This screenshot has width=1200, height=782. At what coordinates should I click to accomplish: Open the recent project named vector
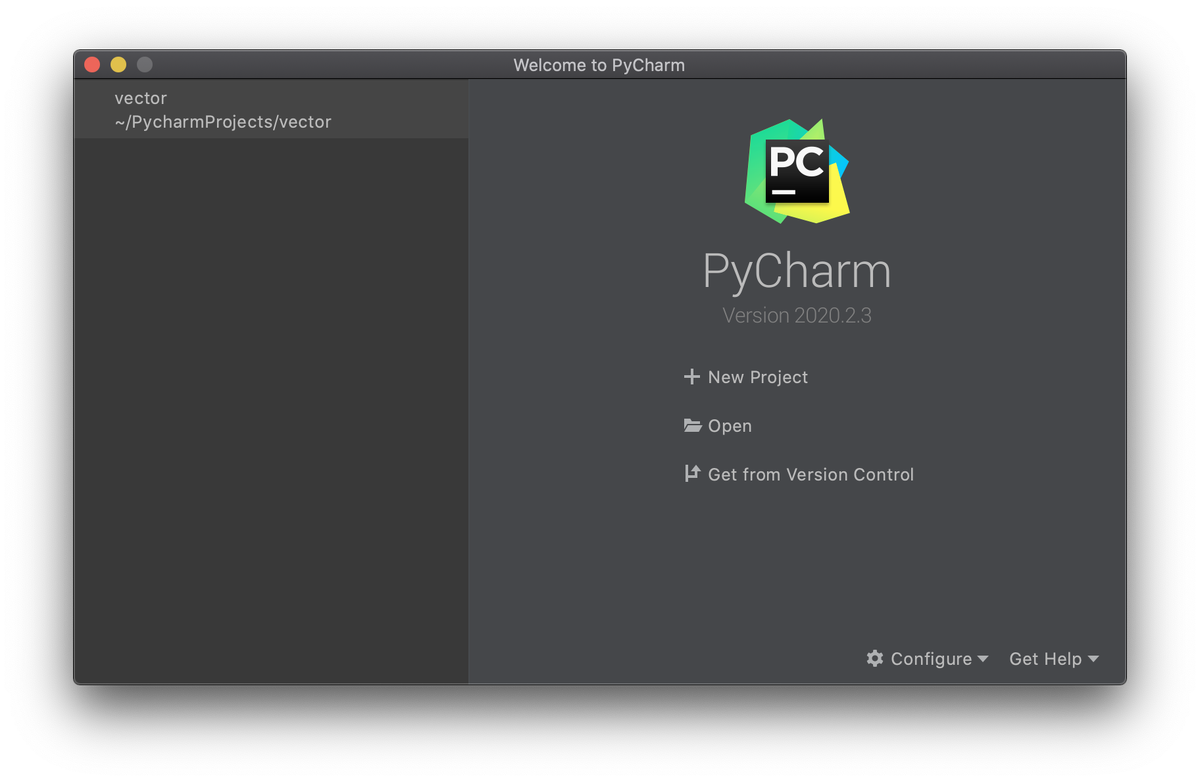(x=271, y=110)
